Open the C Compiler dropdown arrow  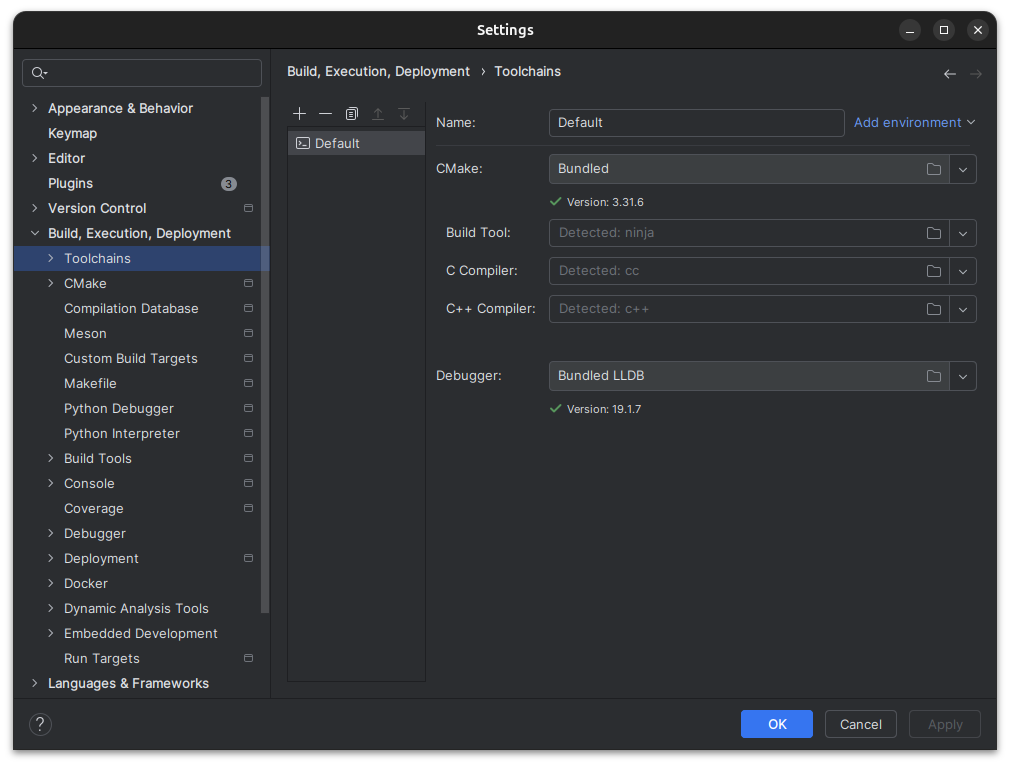(962, 271)
